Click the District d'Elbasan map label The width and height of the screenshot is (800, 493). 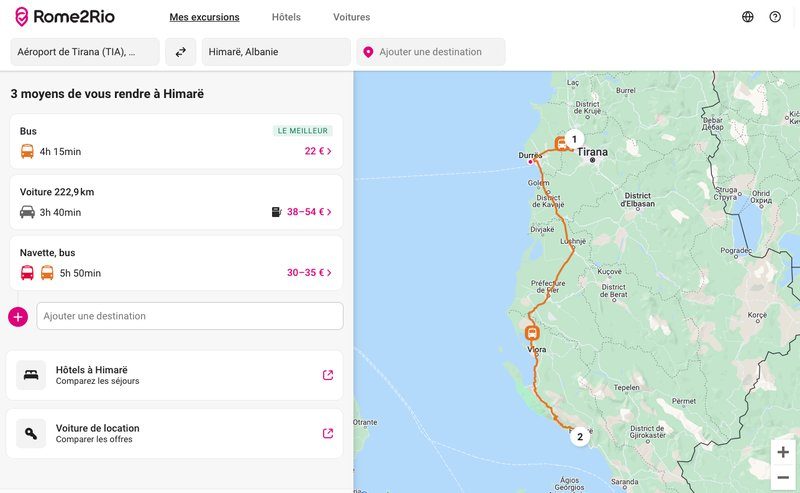click(x=638, y=200)
